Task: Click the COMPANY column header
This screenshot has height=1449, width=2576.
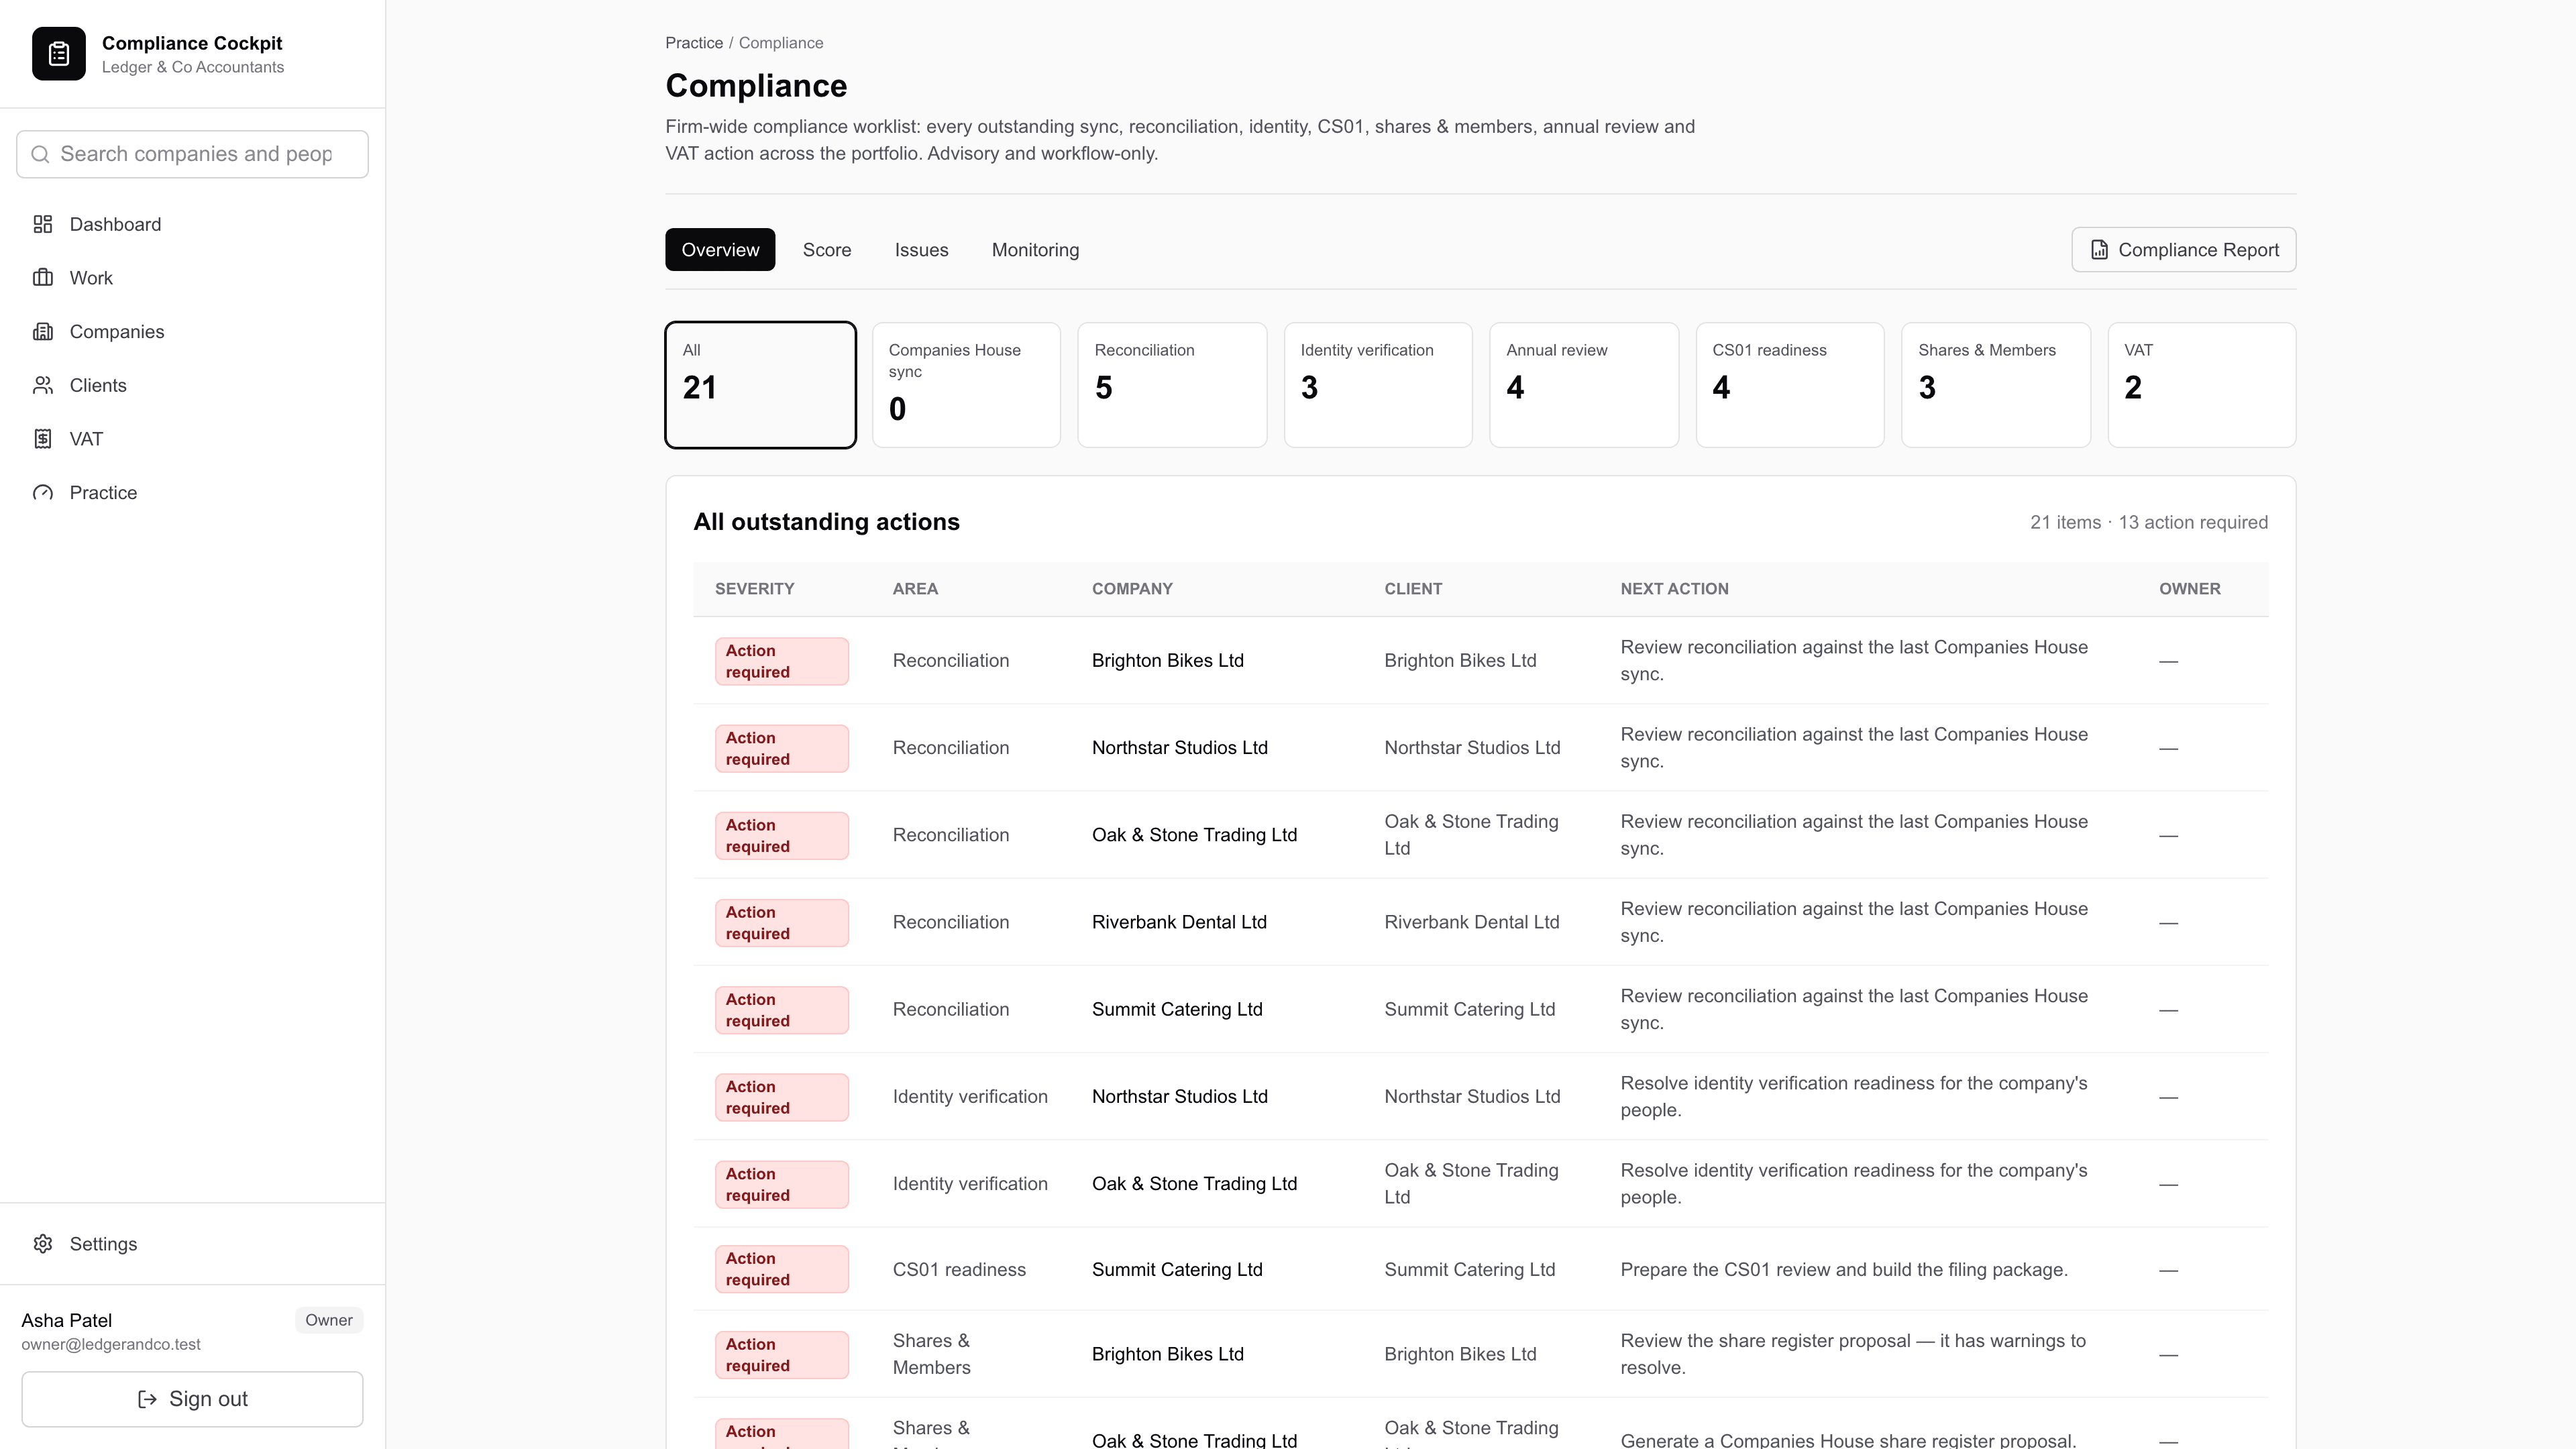Action: pos(1132,589)
